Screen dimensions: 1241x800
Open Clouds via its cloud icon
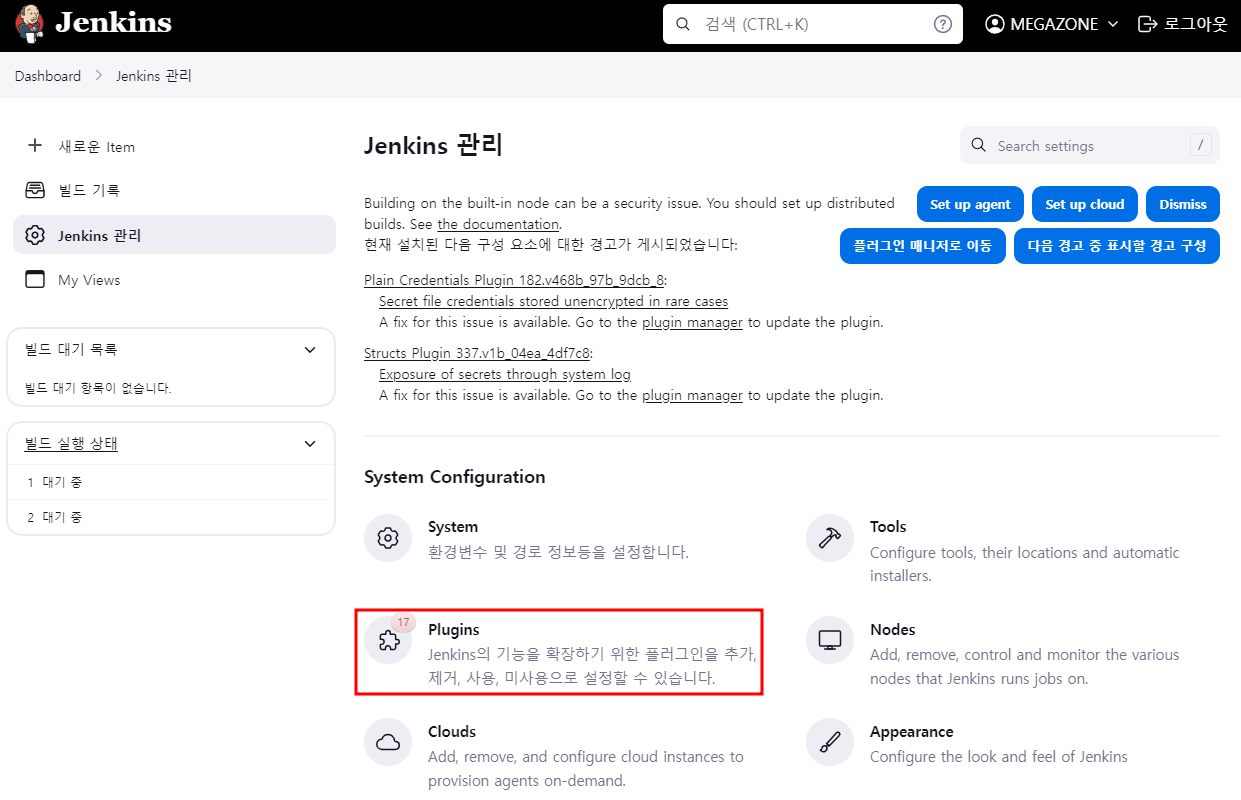[388, 743]
